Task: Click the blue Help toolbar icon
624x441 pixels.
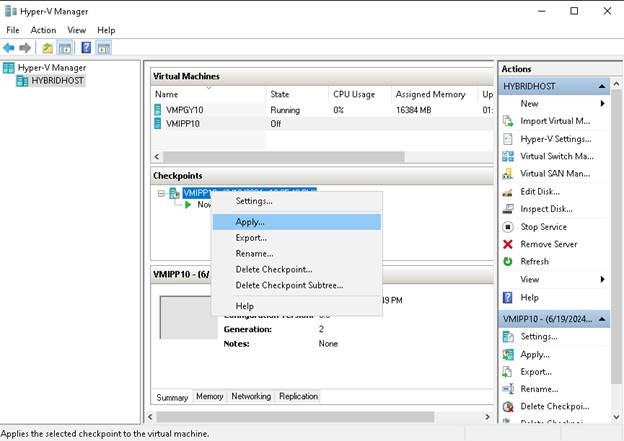Action: coord(86,48)
